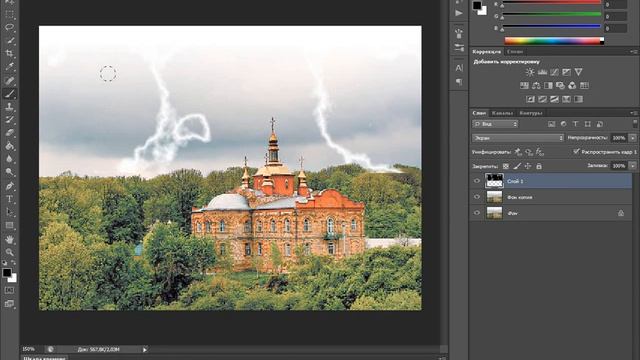Viewport: 640px width, 360px height.
Task: Select the Коррекция tab
Action: [x=487, y=52]
